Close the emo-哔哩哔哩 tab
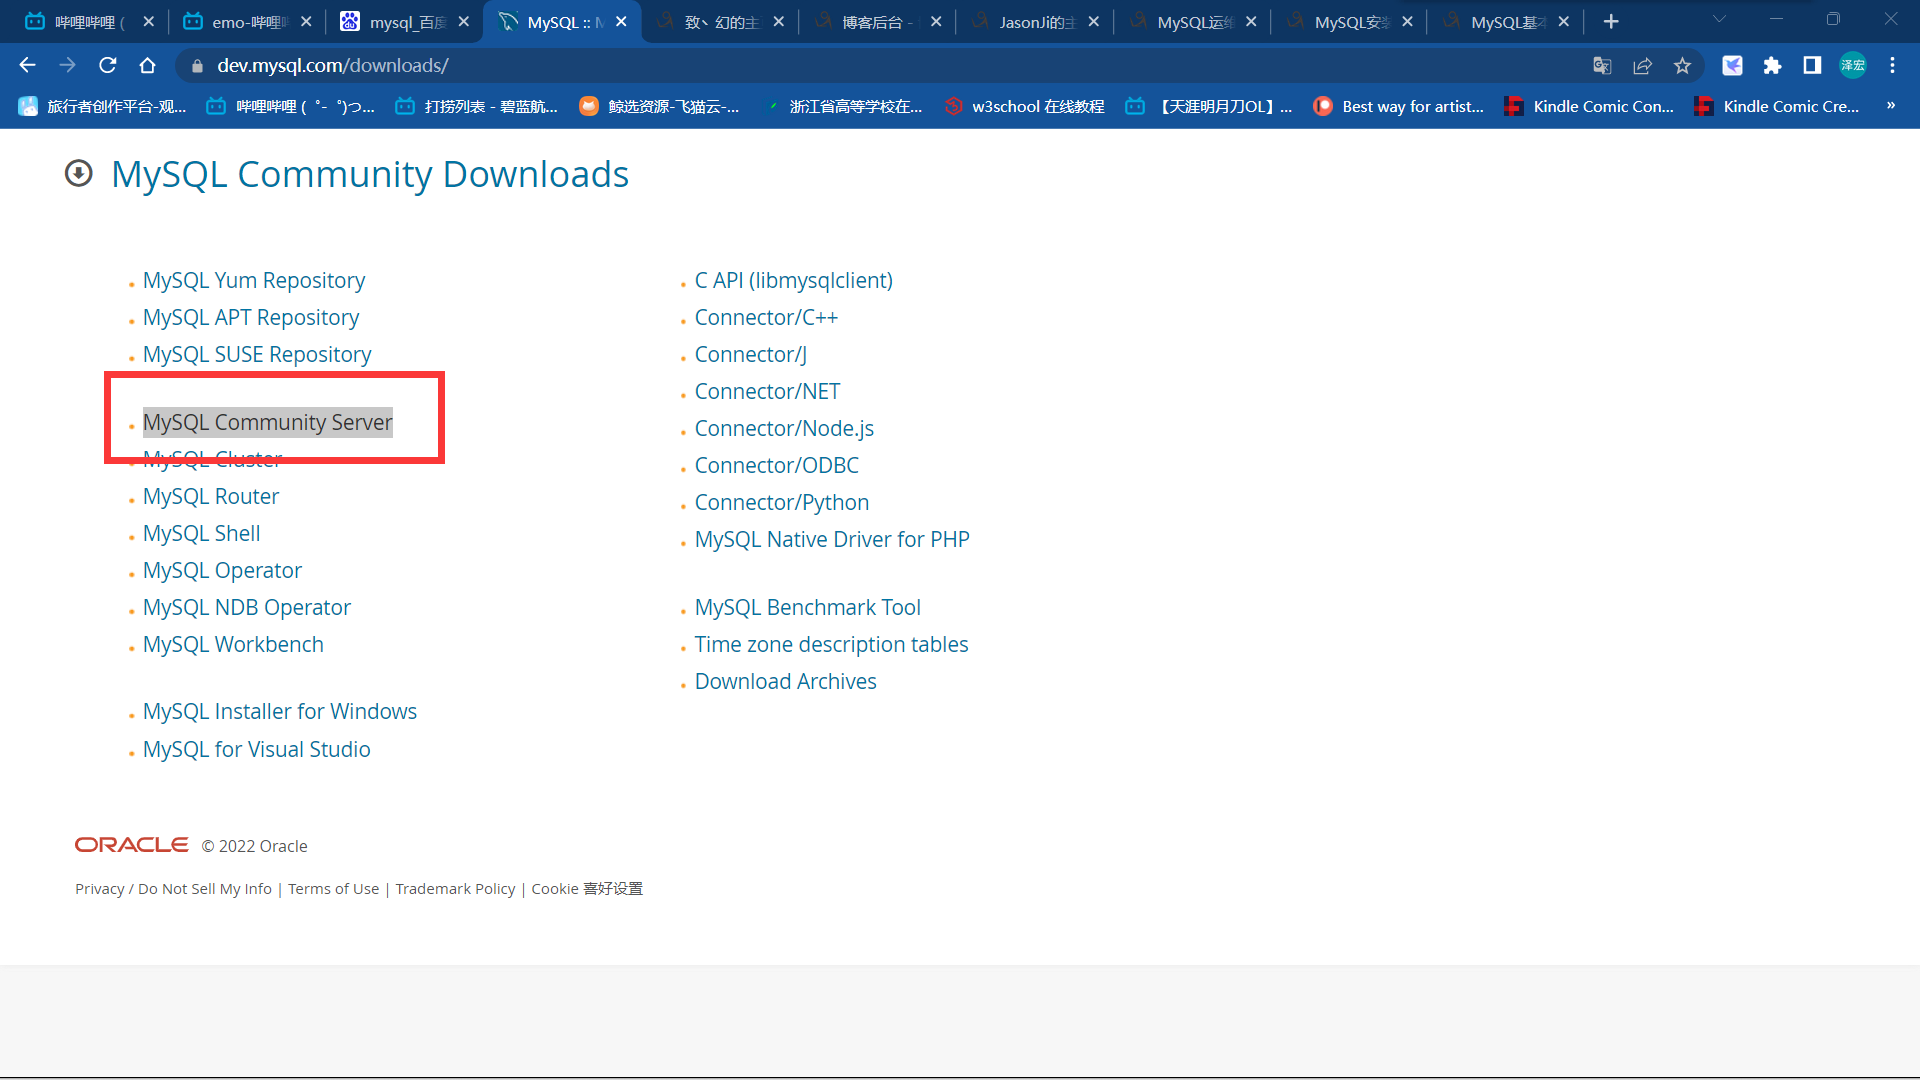The image size is (1920, 1080). 306,21
